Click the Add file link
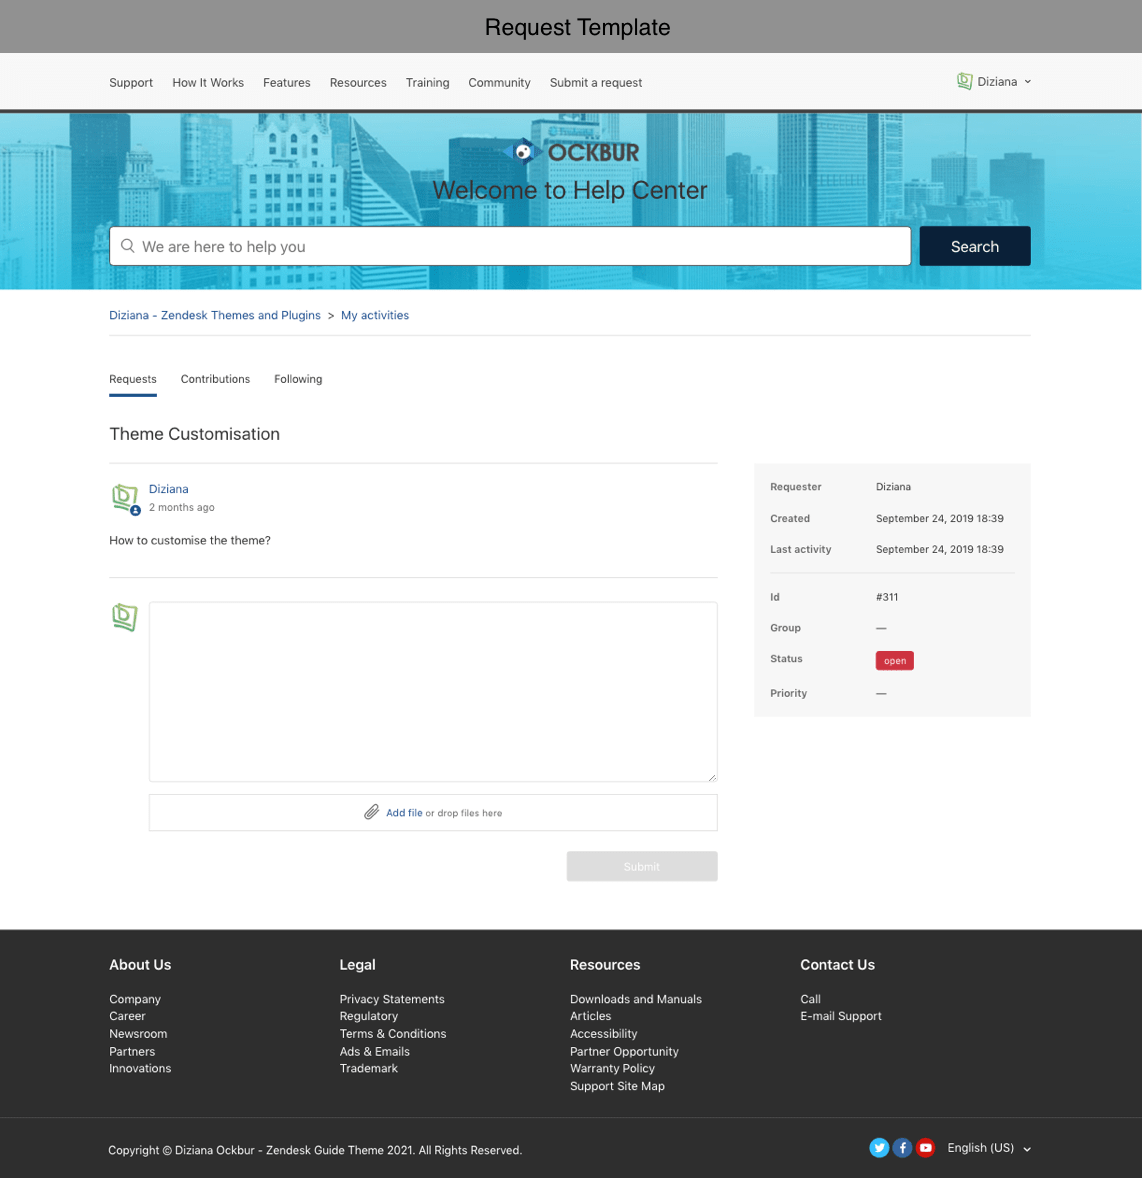Screen dimensions: 1142x1179 (x=404, y=813)
